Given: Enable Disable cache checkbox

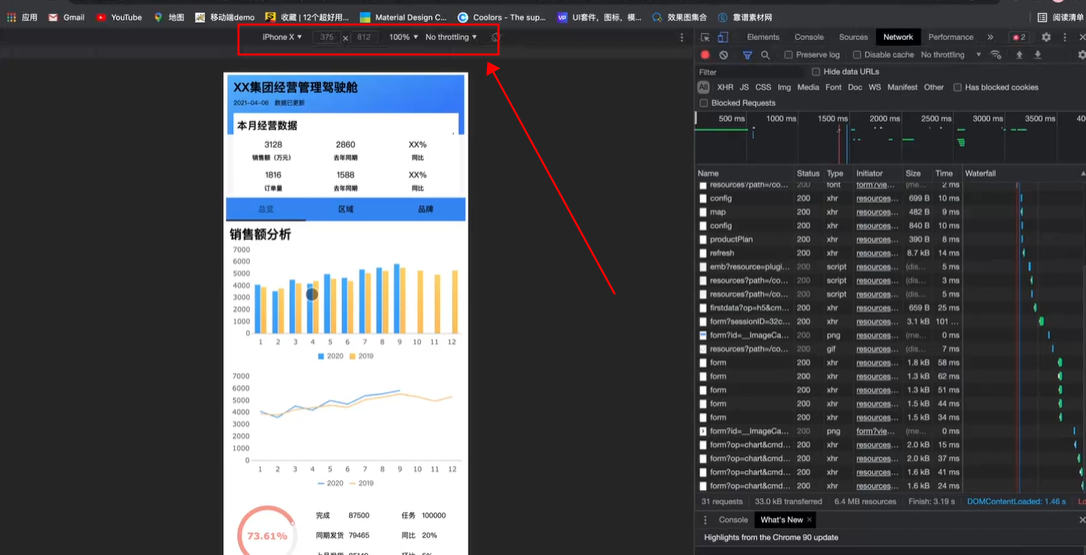Looking at the screenshot, I should coord(857,55).
